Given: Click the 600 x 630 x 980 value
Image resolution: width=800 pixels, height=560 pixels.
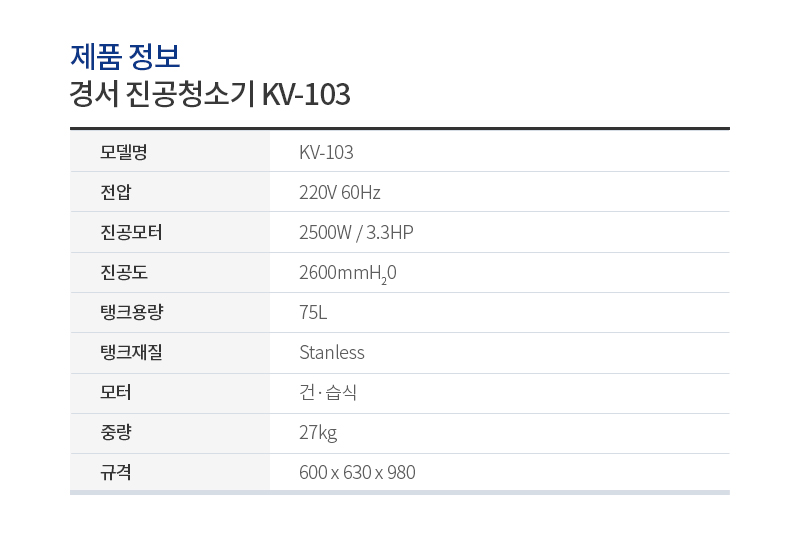Looking at the screenshot, I should point(357,472).
